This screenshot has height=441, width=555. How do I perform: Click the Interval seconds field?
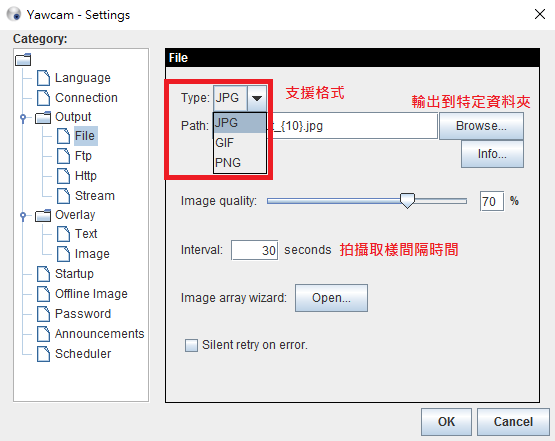pos(254,250)
